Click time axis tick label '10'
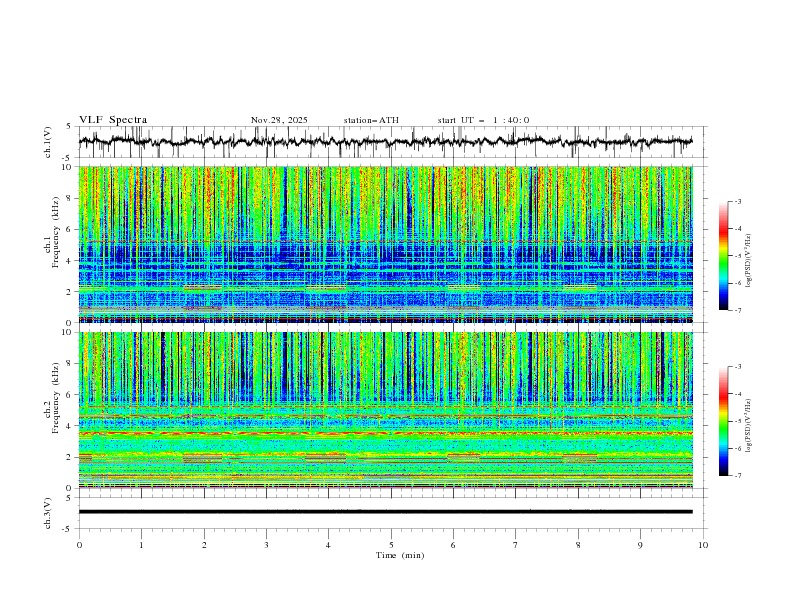This screenshot has width=792, height=612. coord(703,545)
